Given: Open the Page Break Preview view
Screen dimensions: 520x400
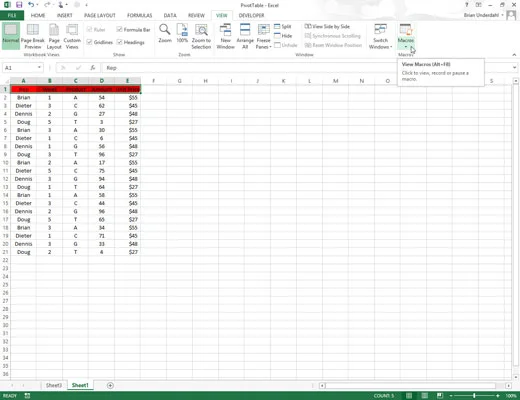Looking at the screenshot, I should tap(33, 36).
